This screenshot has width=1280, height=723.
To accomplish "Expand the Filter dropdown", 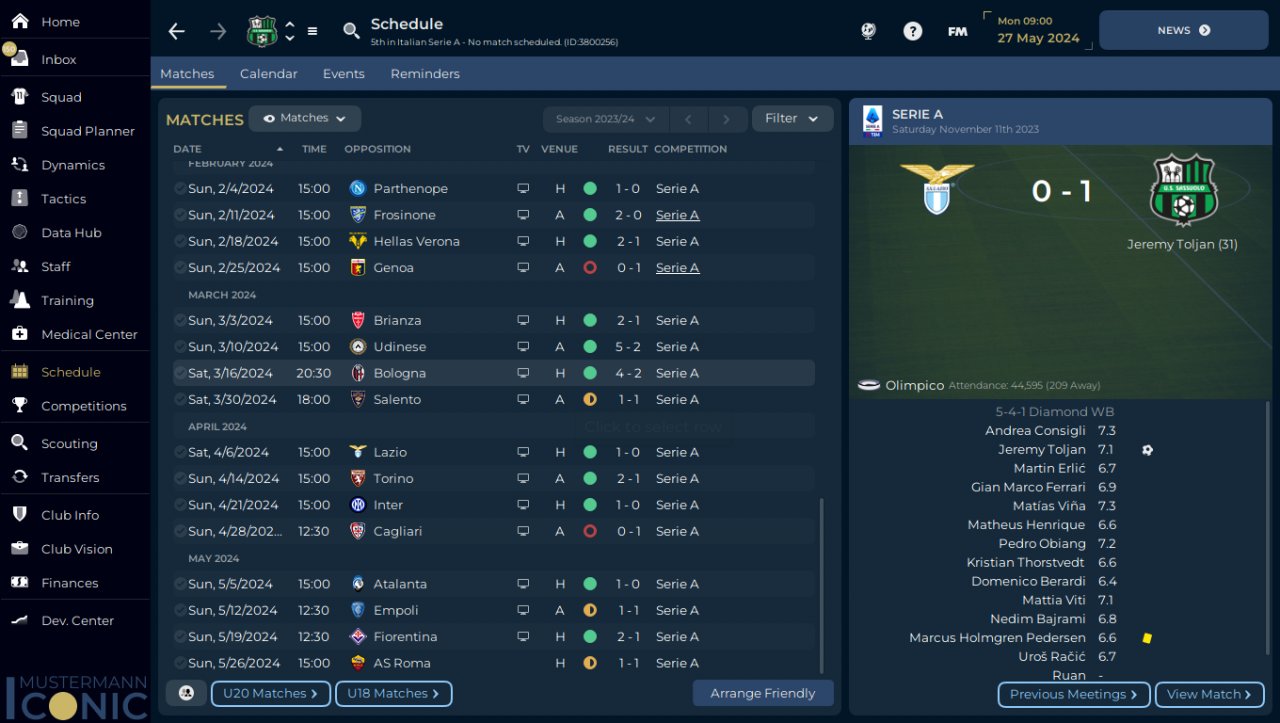I will [792, 118].
